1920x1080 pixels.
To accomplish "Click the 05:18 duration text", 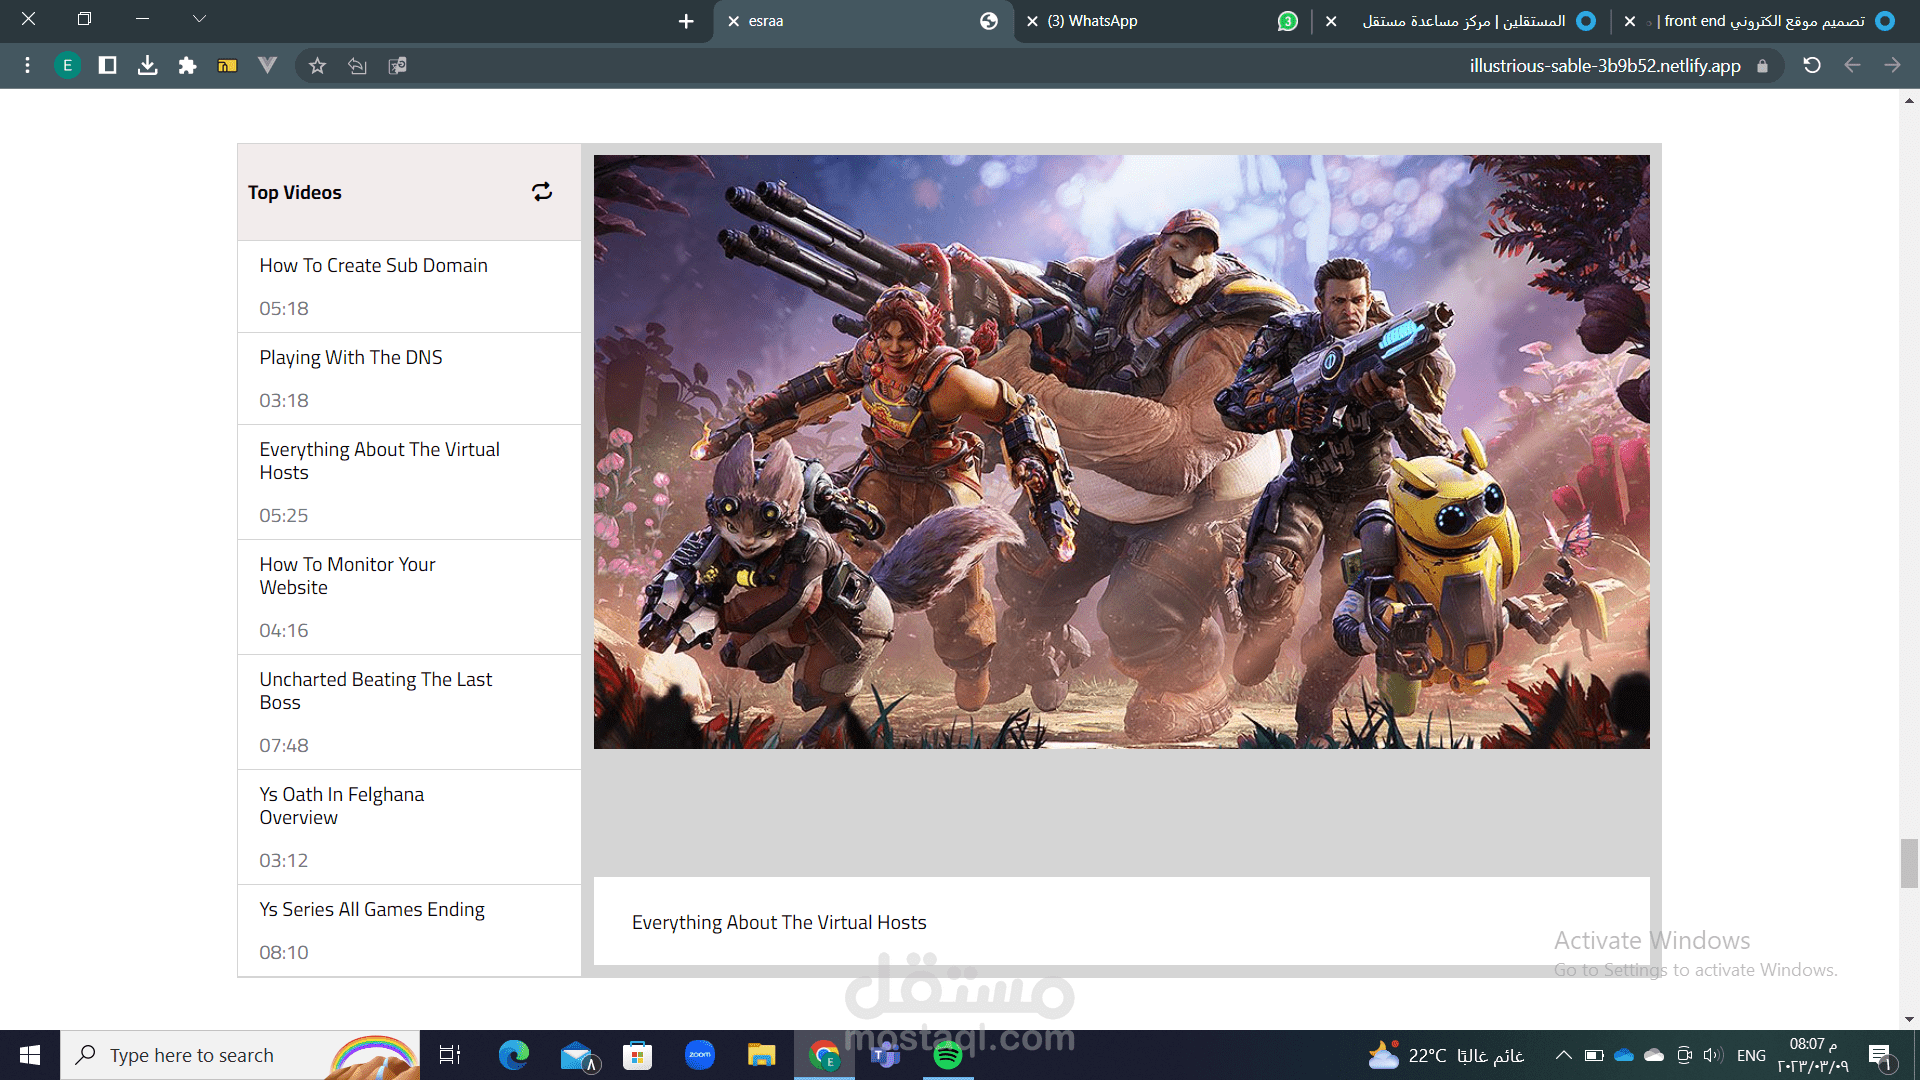I will click(x=284, y=308).
